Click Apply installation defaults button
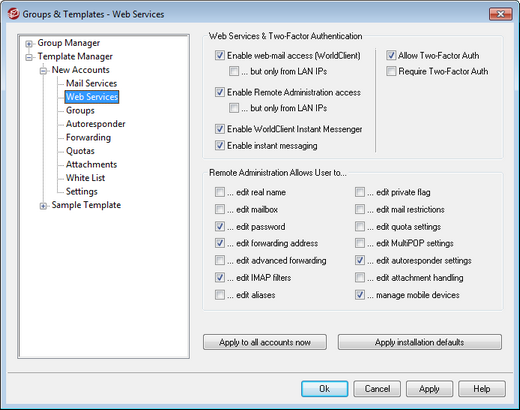The image size is (520, 410). pyautogui.click(x=420, y=342)
